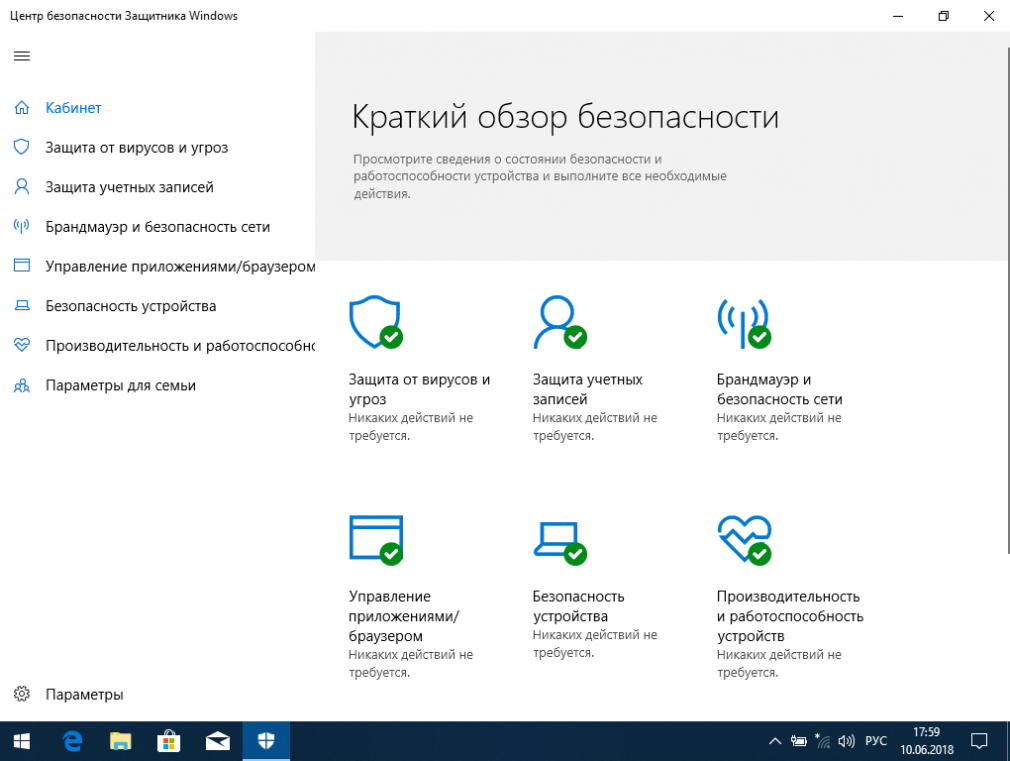This screenshot has width=1010, height=761.
Task: Go to Безопасность устройства in sidebar
Action: 131,306
